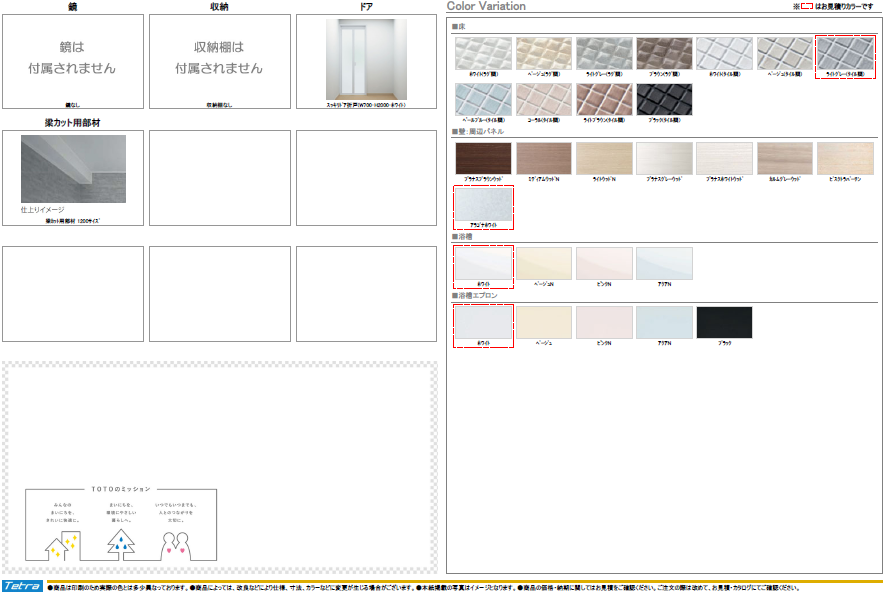Click the house icon in TOTO mission
The image size is (887, 598).
[x=61, y=543]
